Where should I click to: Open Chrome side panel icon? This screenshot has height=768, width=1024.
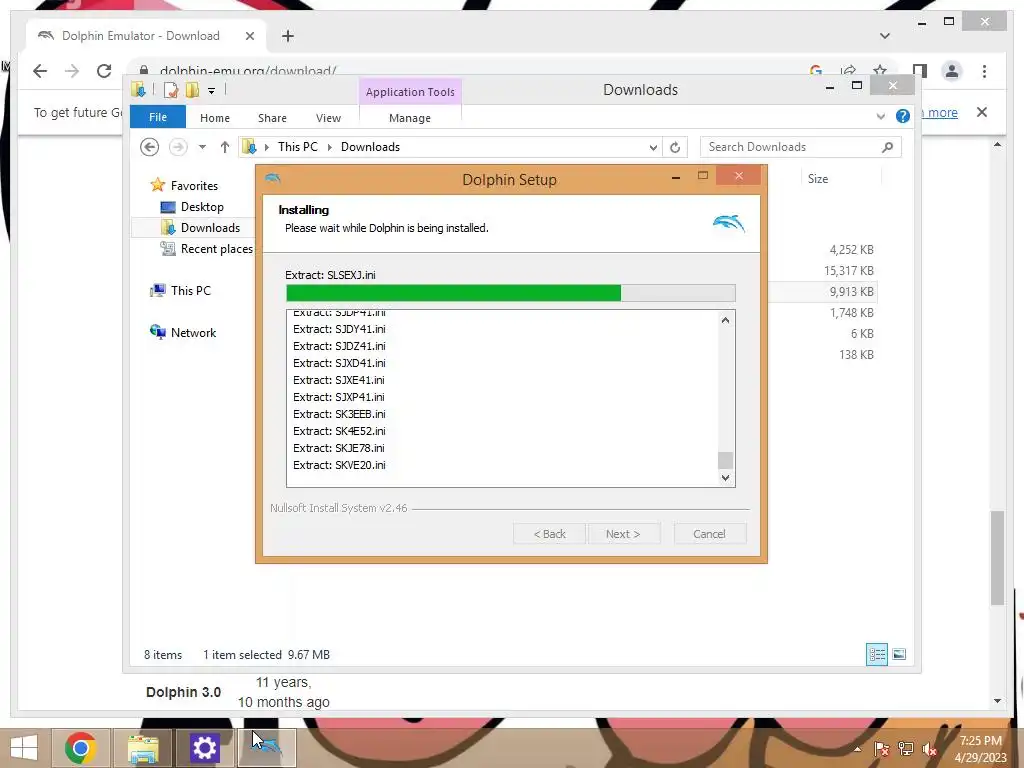tap(920, 71)
